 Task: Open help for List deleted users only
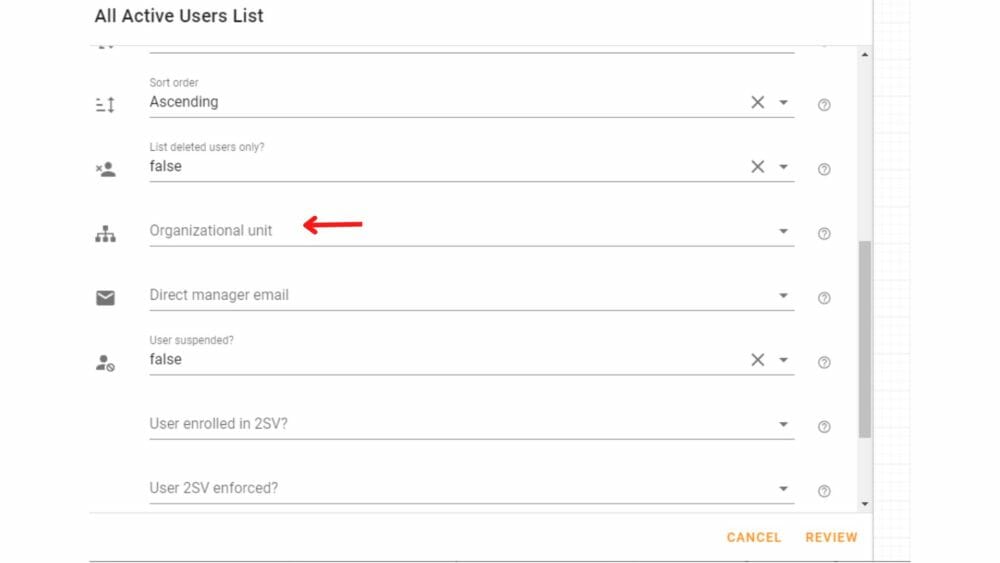pyautogui.click(x=824, y=169)
